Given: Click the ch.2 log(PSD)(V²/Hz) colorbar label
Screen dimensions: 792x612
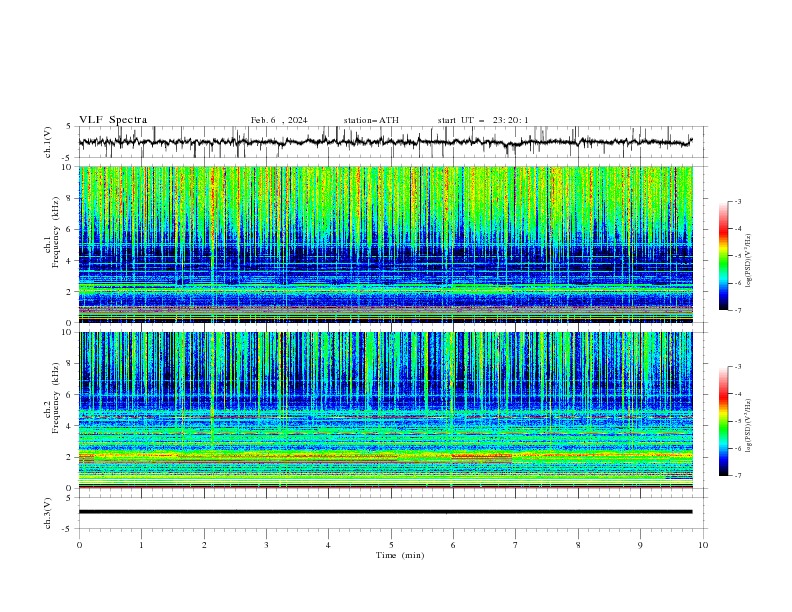Looking at the screenshot, I should [x=749, y=425].
